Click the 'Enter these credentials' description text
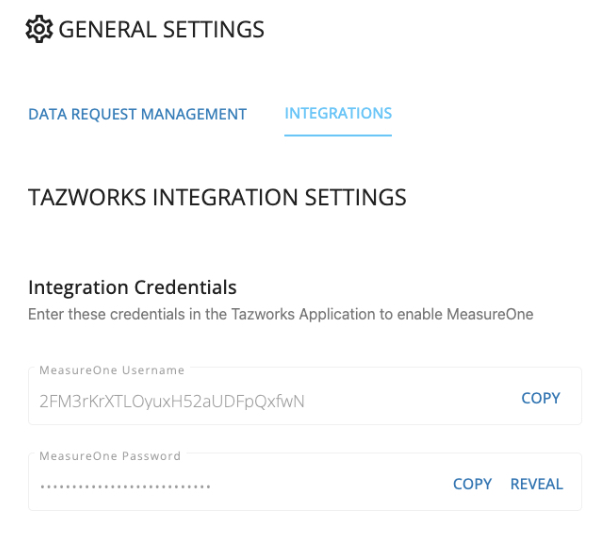Viewport: 615px width, 551px height. 280,314
